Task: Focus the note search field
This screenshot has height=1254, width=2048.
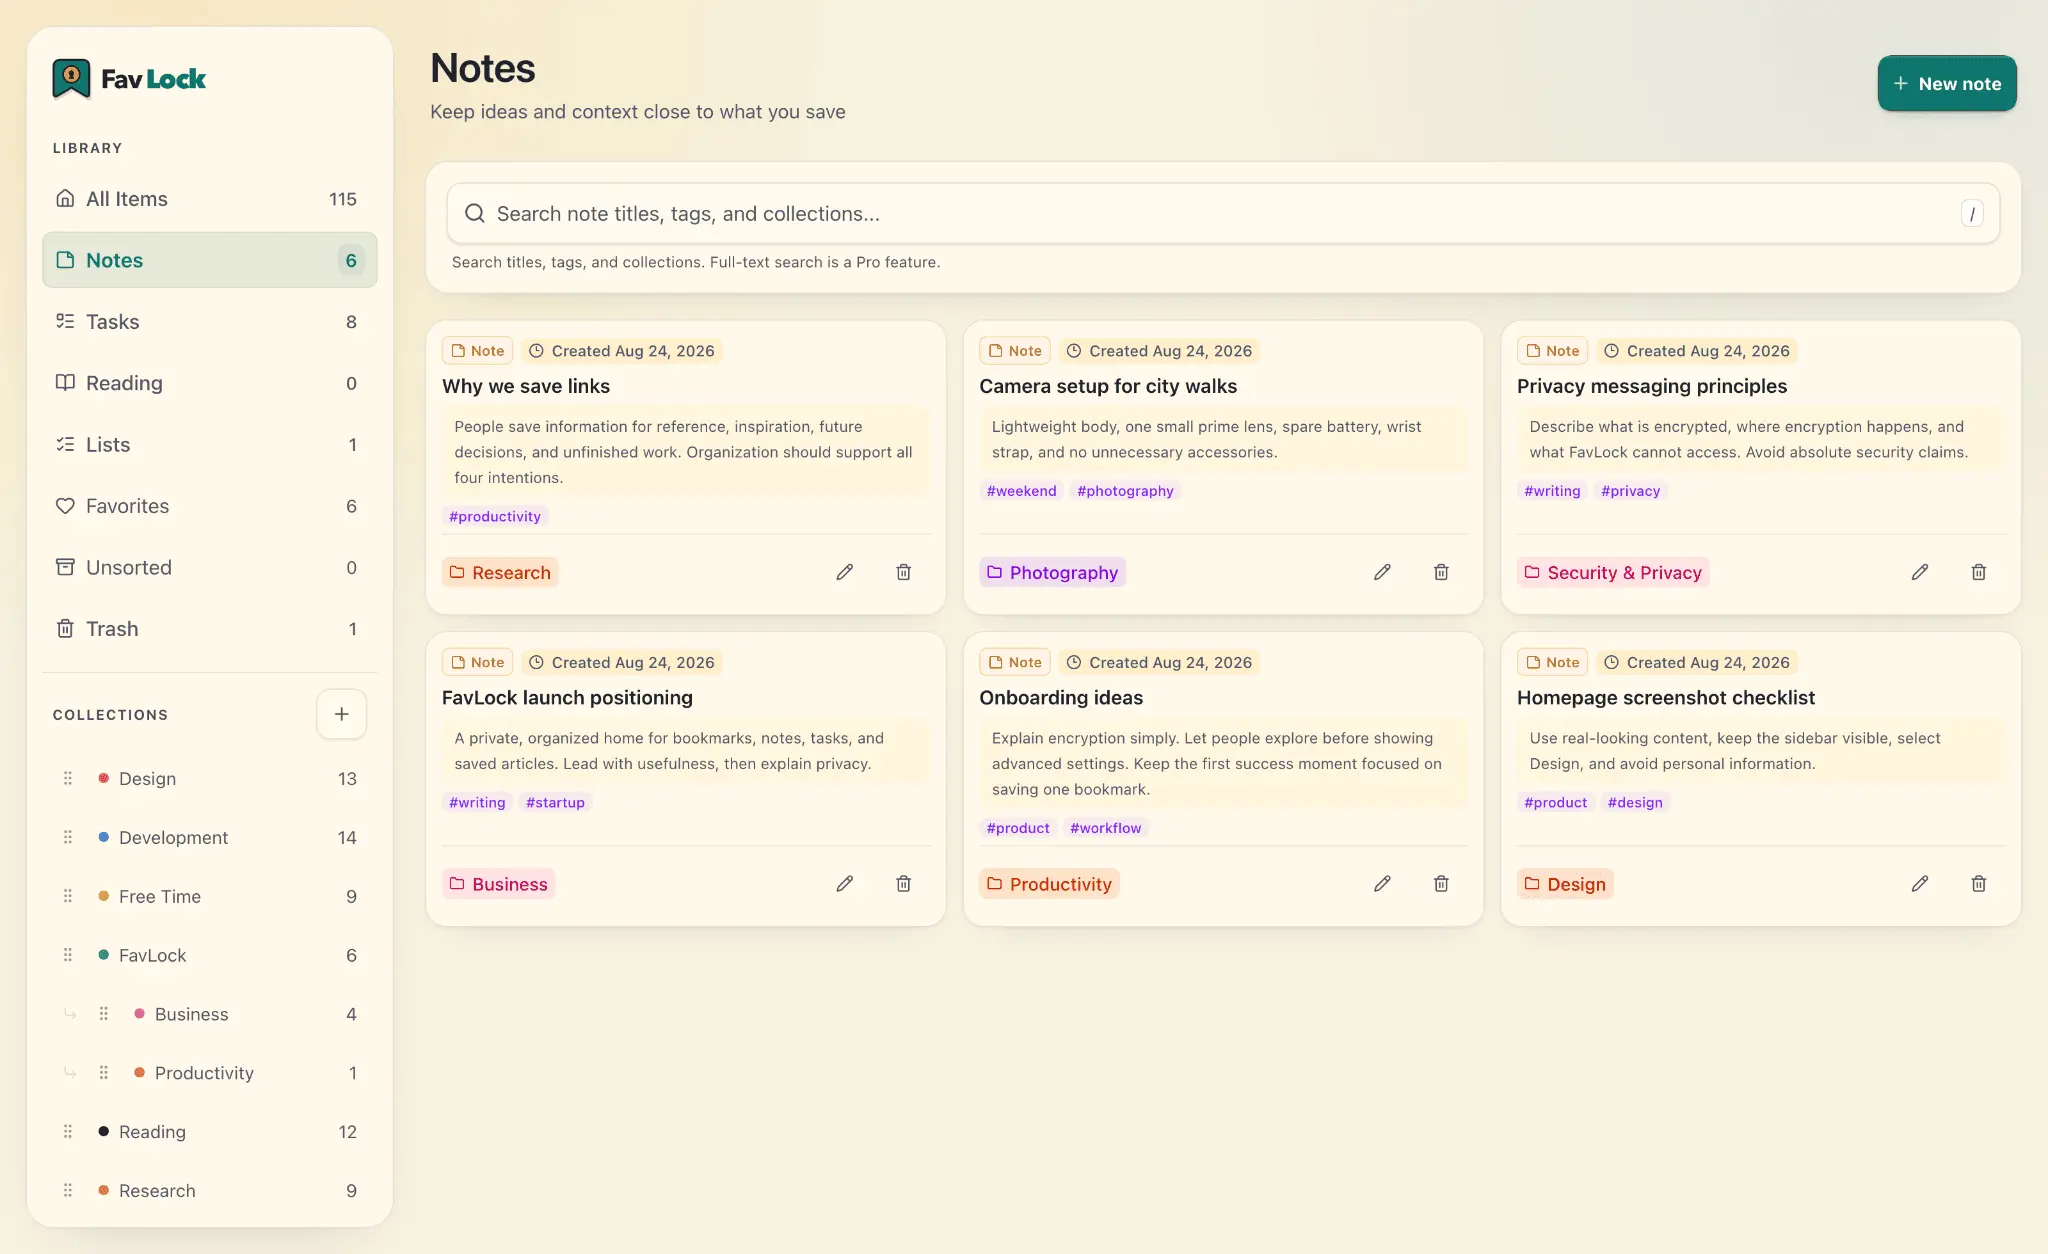Action: point(1222,213)
